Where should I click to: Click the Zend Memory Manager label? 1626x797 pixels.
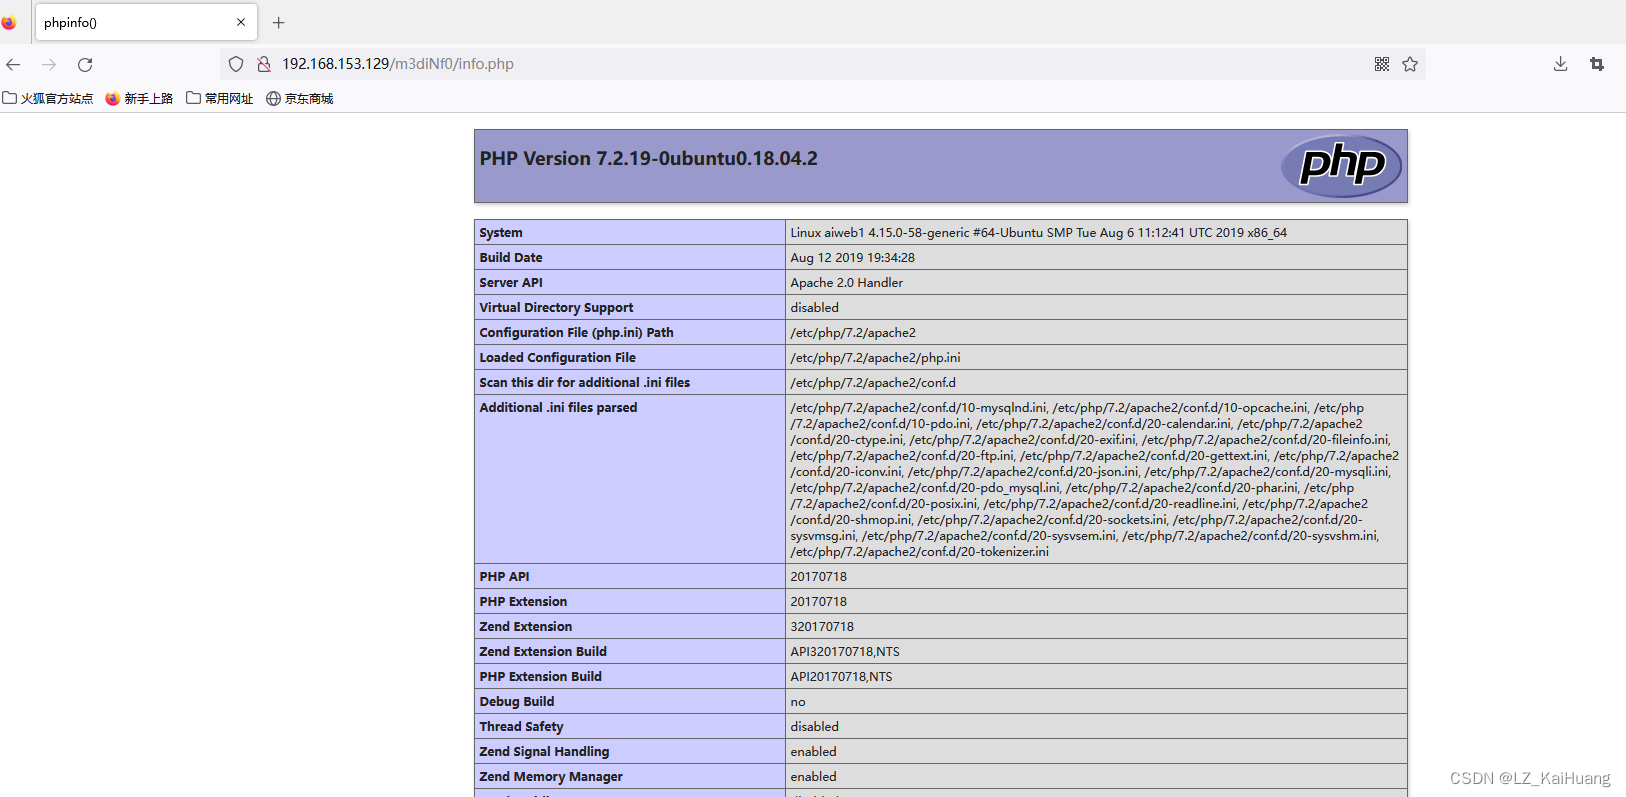tap(551, 777)
